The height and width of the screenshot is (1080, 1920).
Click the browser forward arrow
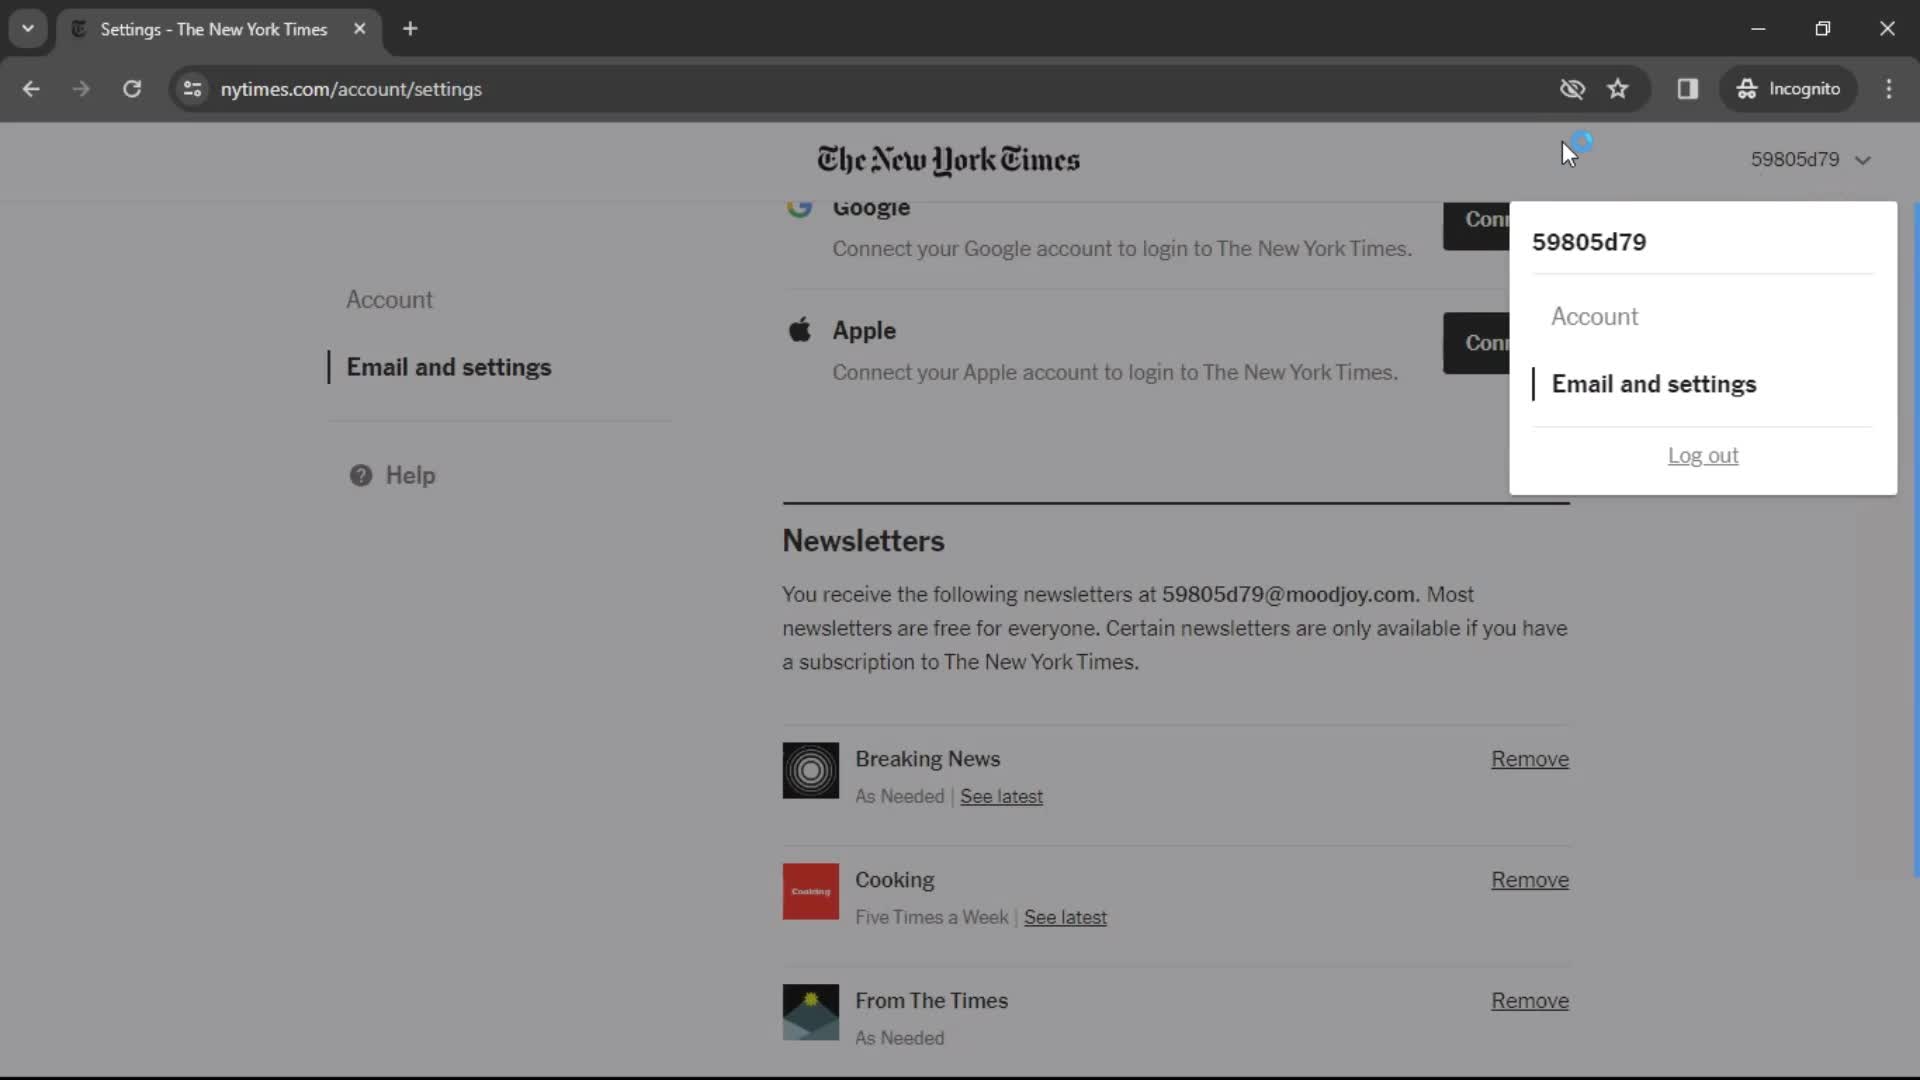point(81,89)
